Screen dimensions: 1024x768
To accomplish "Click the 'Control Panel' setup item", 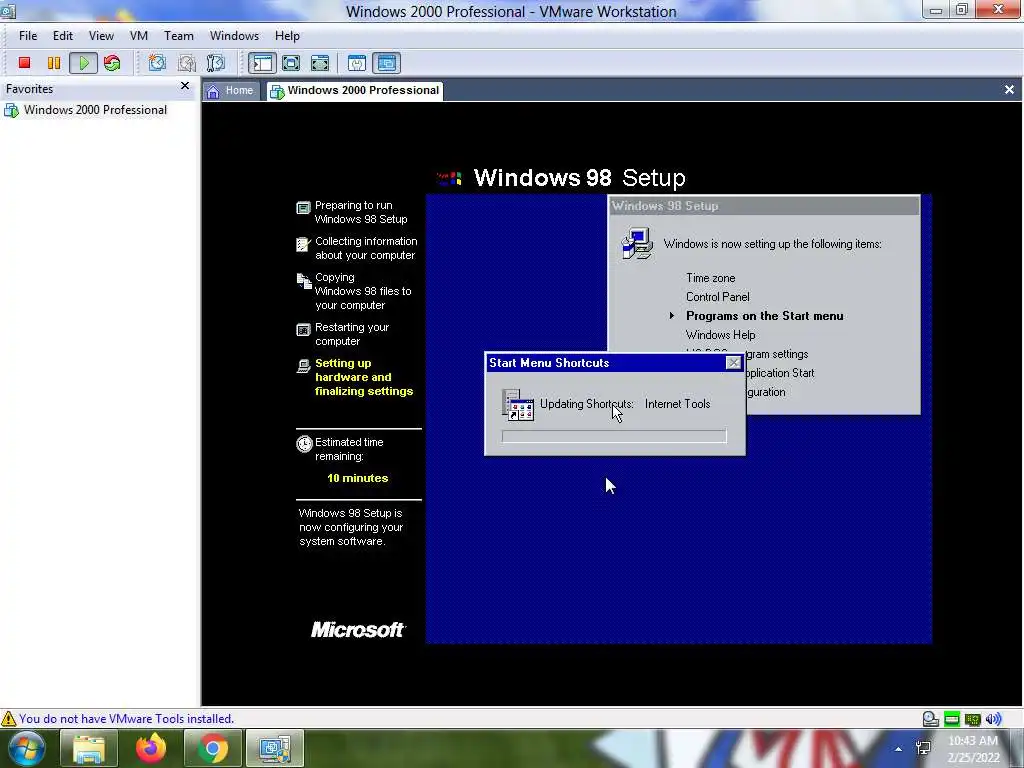I will click(718, 297).
